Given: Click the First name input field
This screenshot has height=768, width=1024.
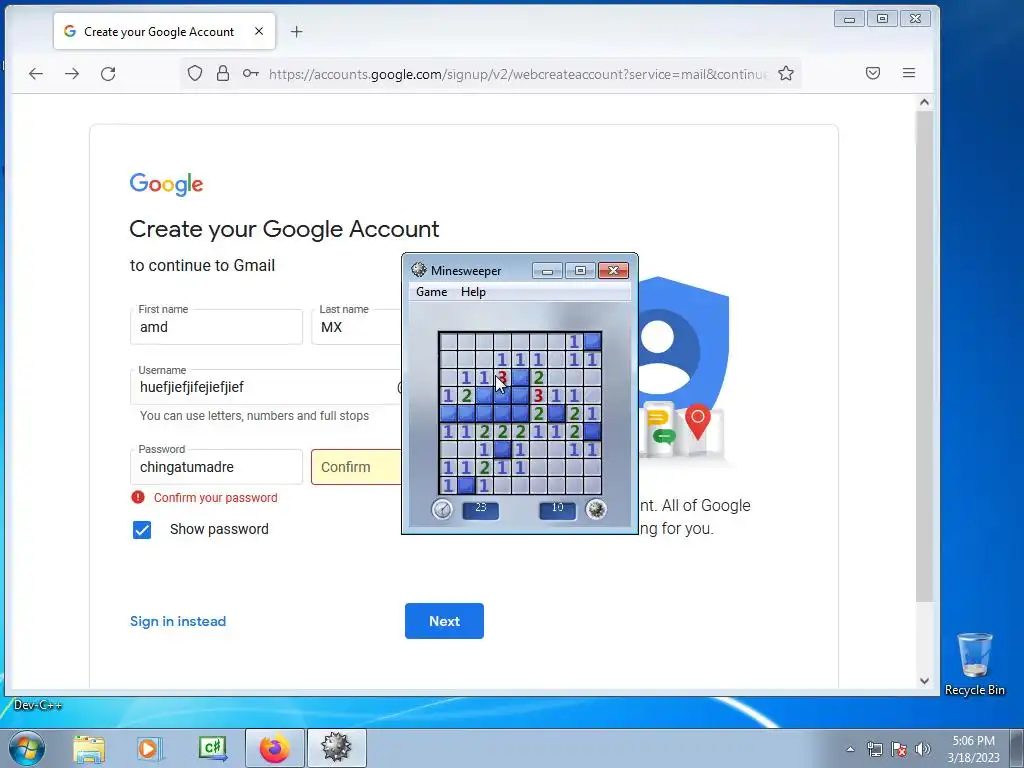Looking at the screenshot, I should [216, 327].
